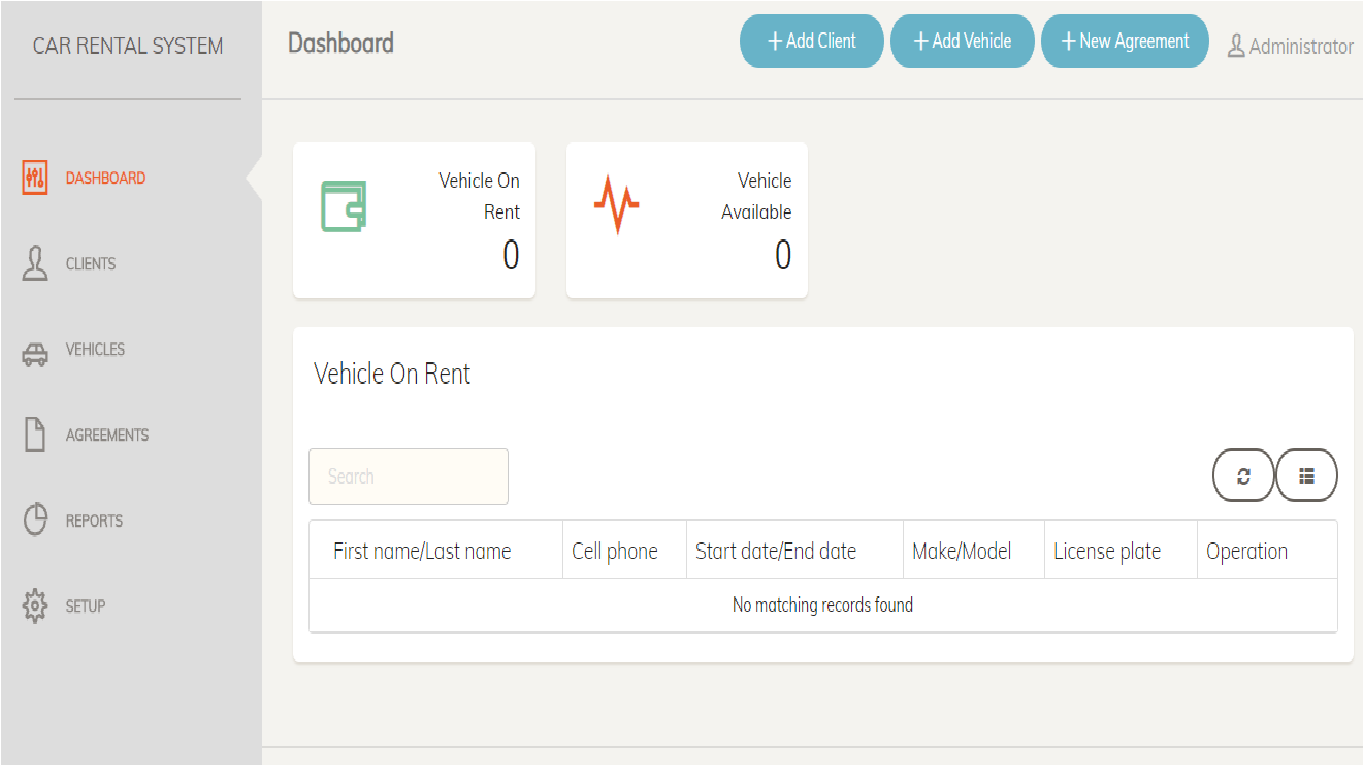The image size is (1366, 768).
Task: Click the Dashboard sliders icon in sidebar
Action: tap(35, 178)
